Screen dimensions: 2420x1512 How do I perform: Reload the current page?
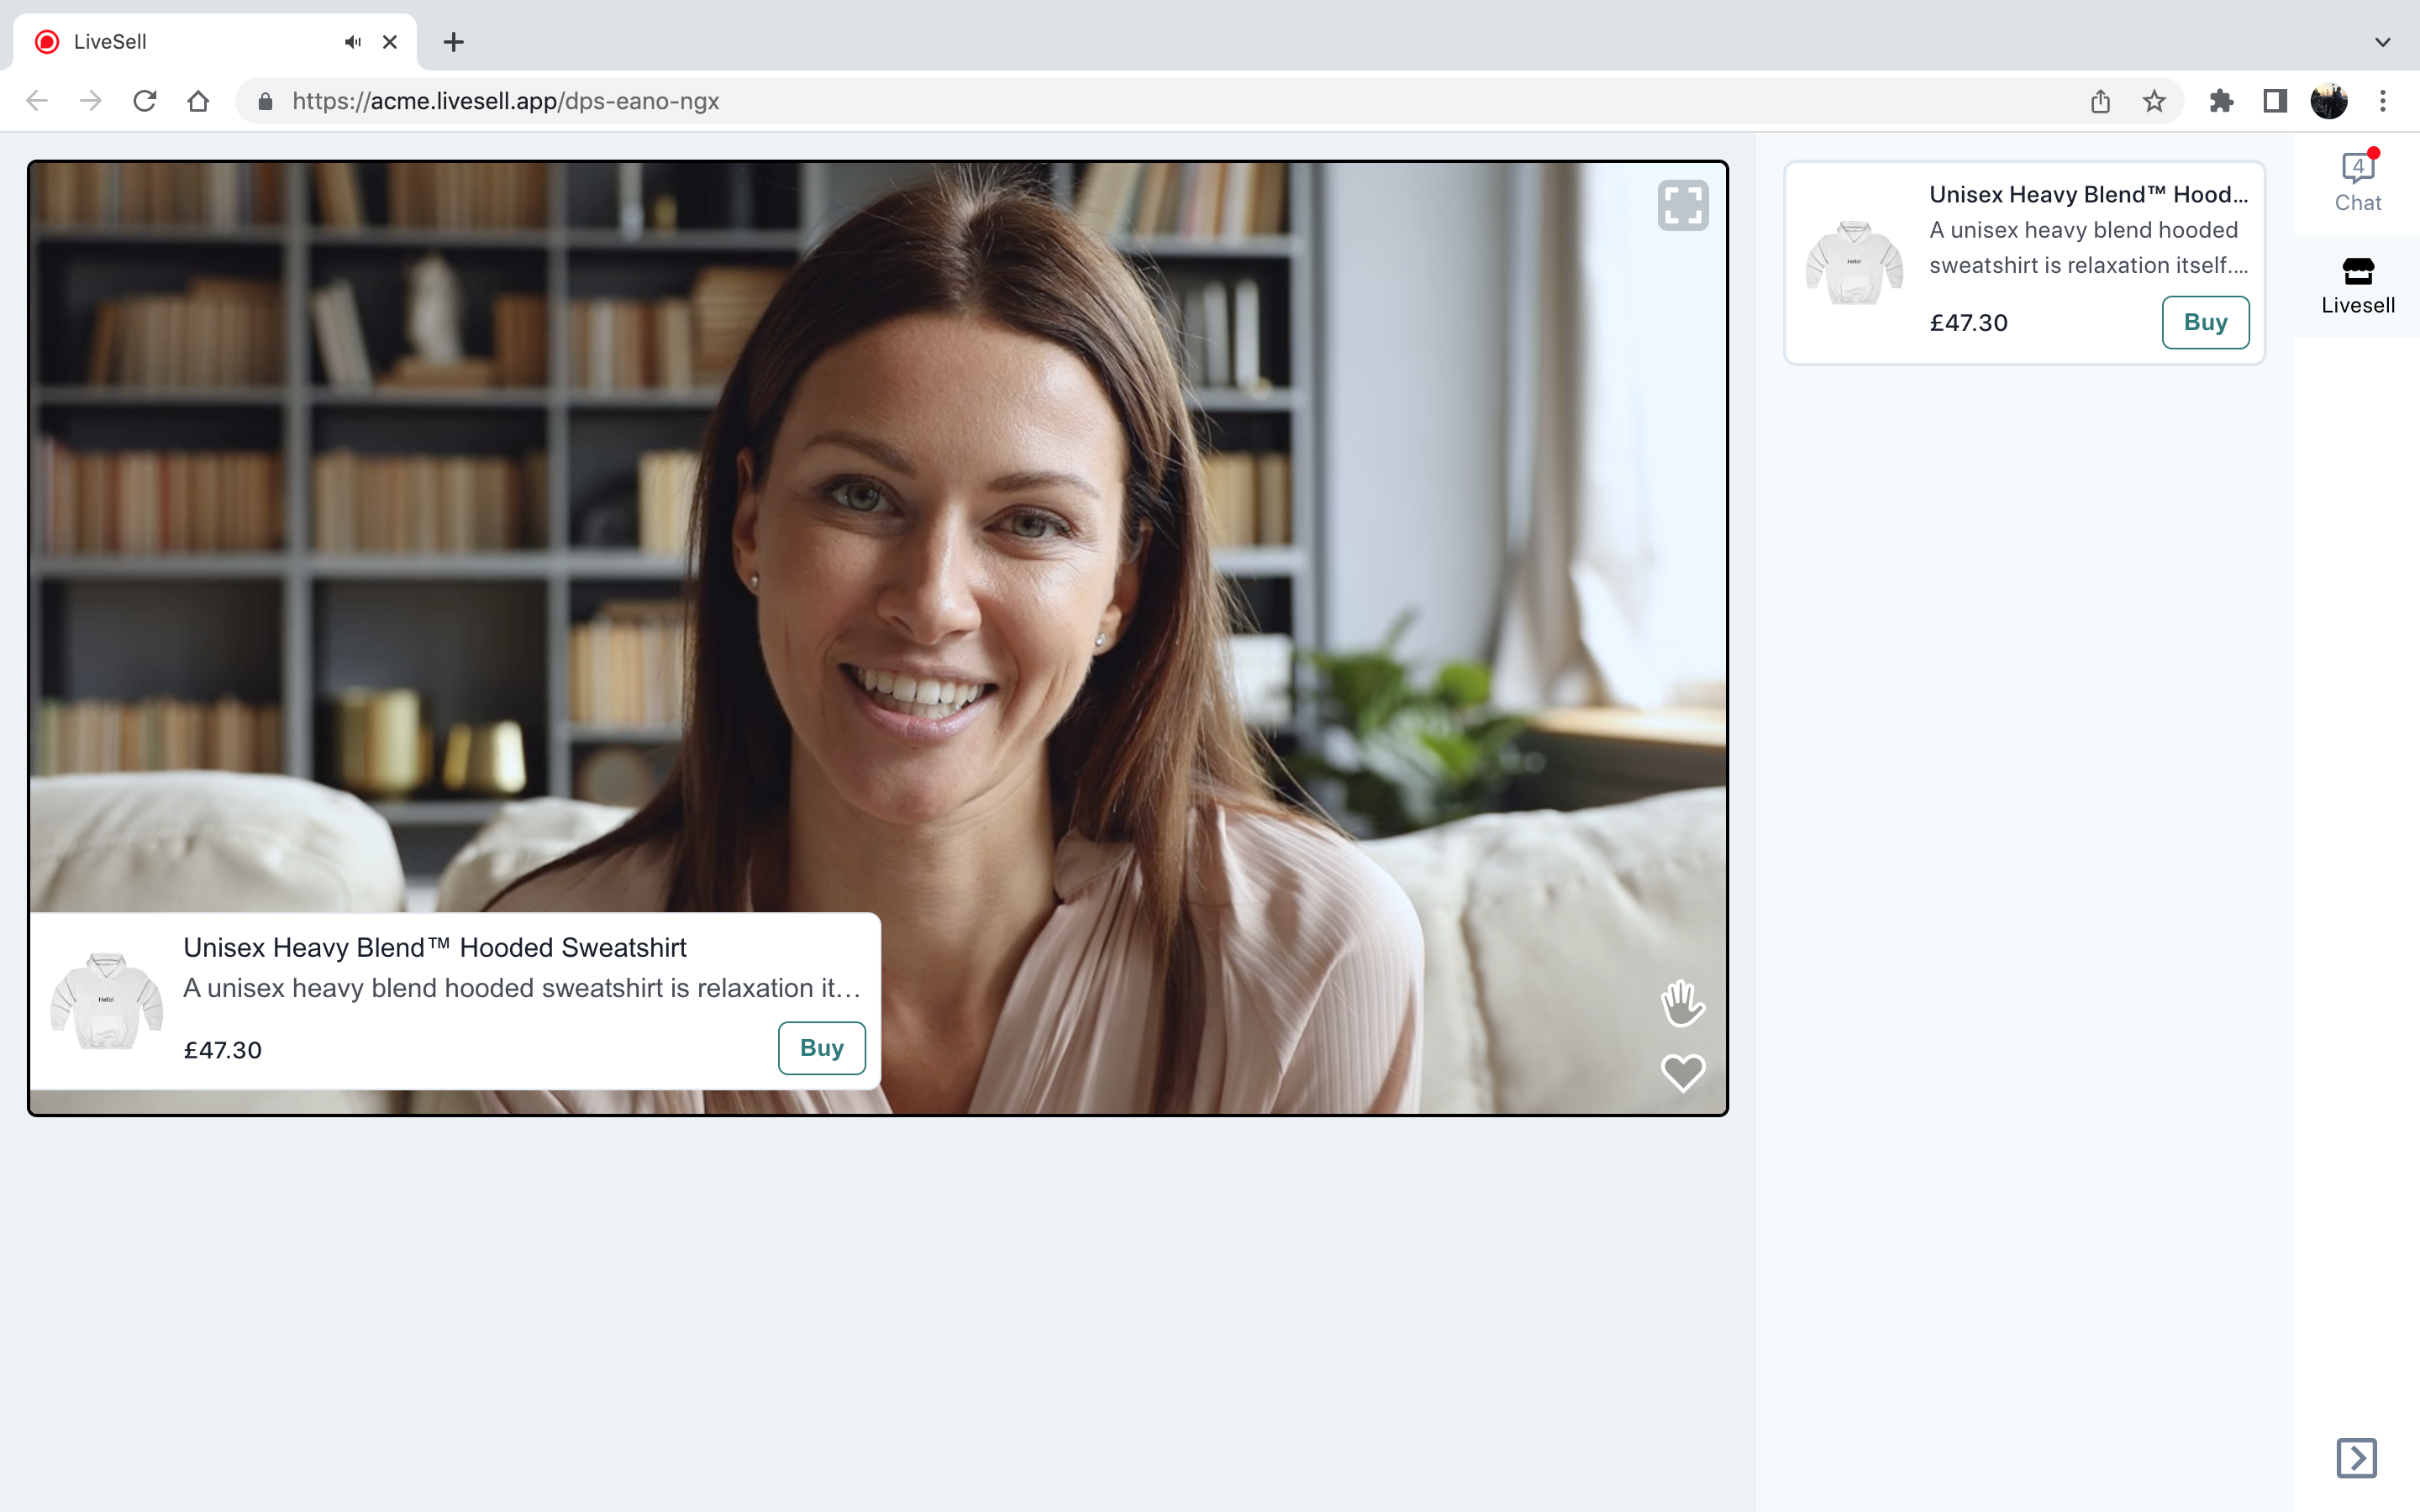(x=145, y=101)
